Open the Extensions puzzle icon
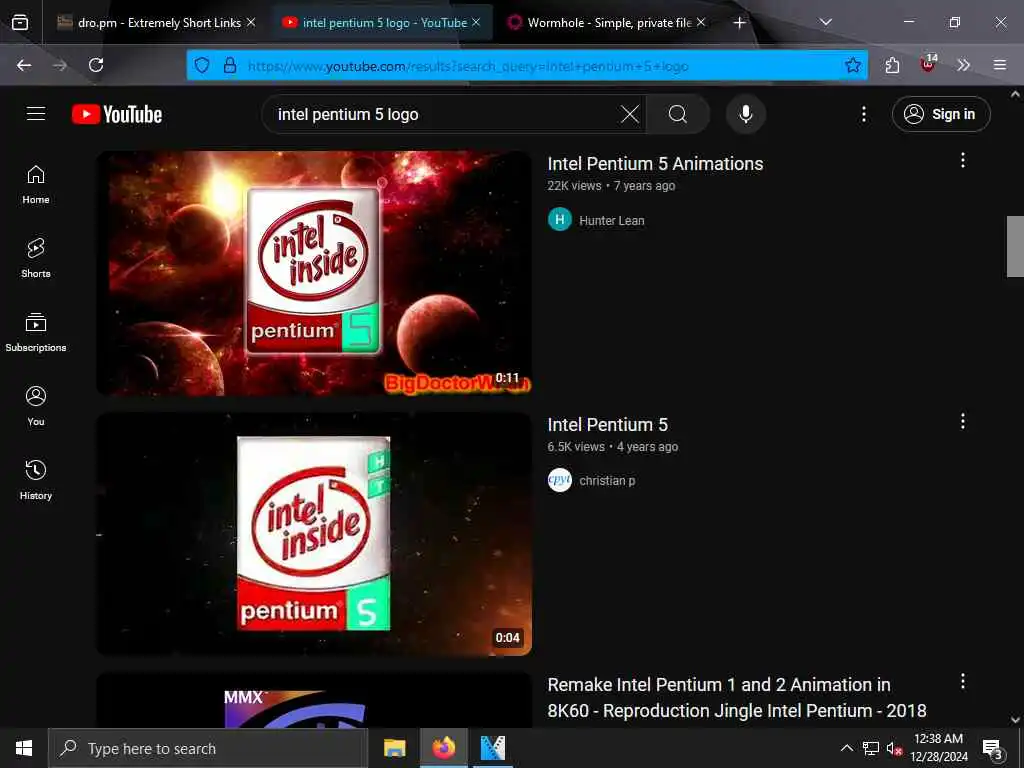This screenshot has height=768, width=1024. (892, 65)
